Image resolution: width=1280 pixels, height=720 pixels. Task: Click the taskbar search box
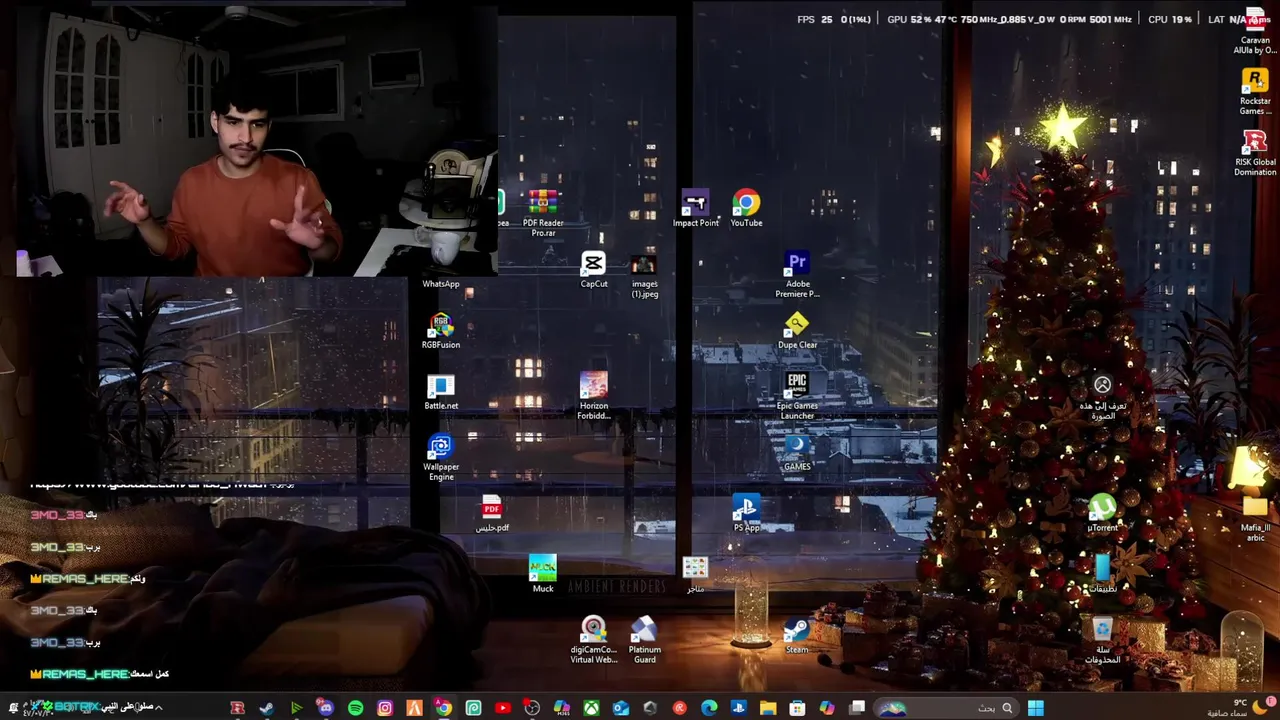(945, 708)
